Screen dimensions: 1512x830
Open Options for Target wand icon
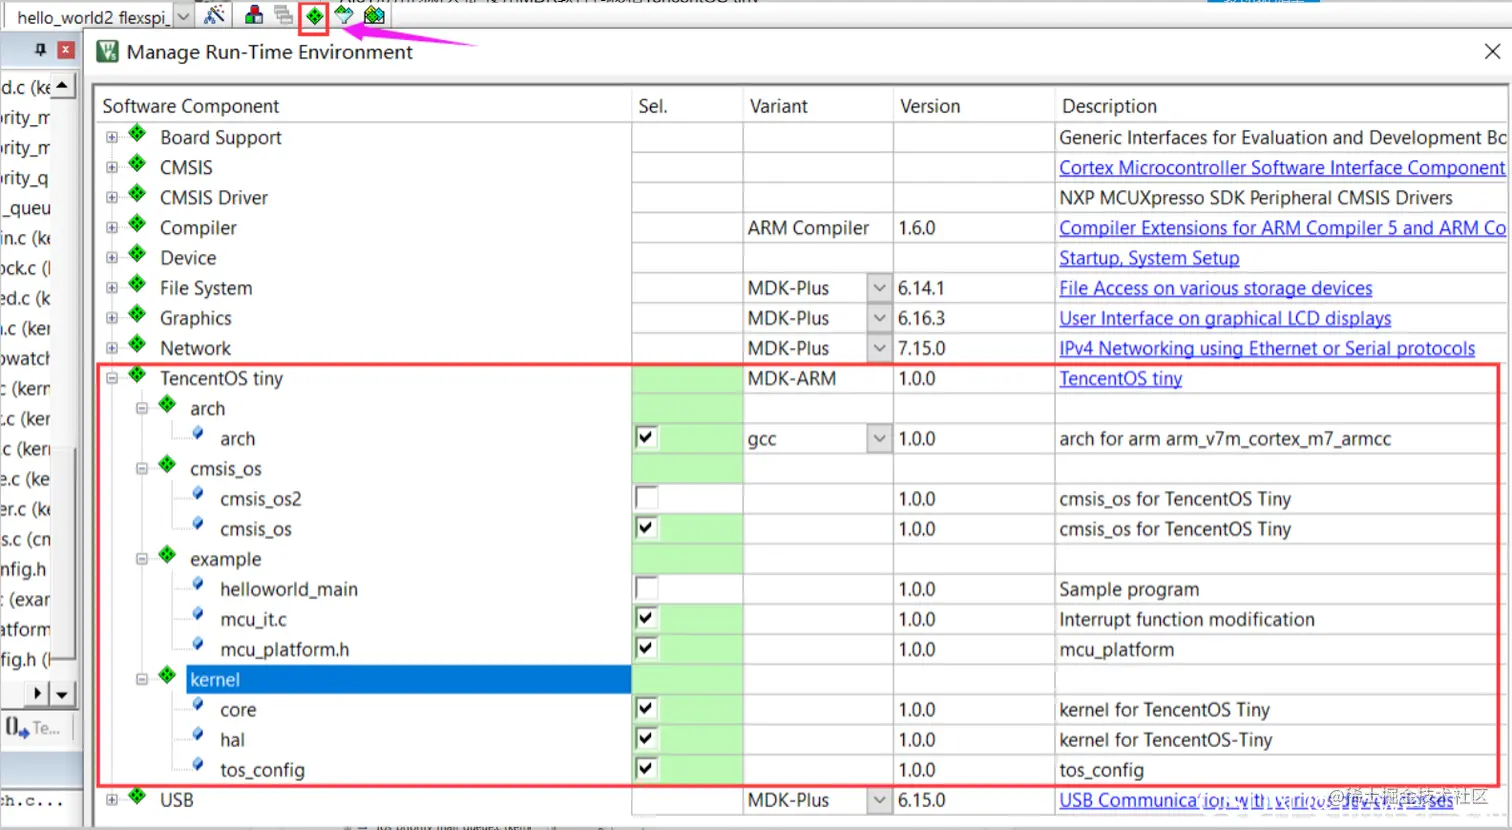[x=214, y=15]
